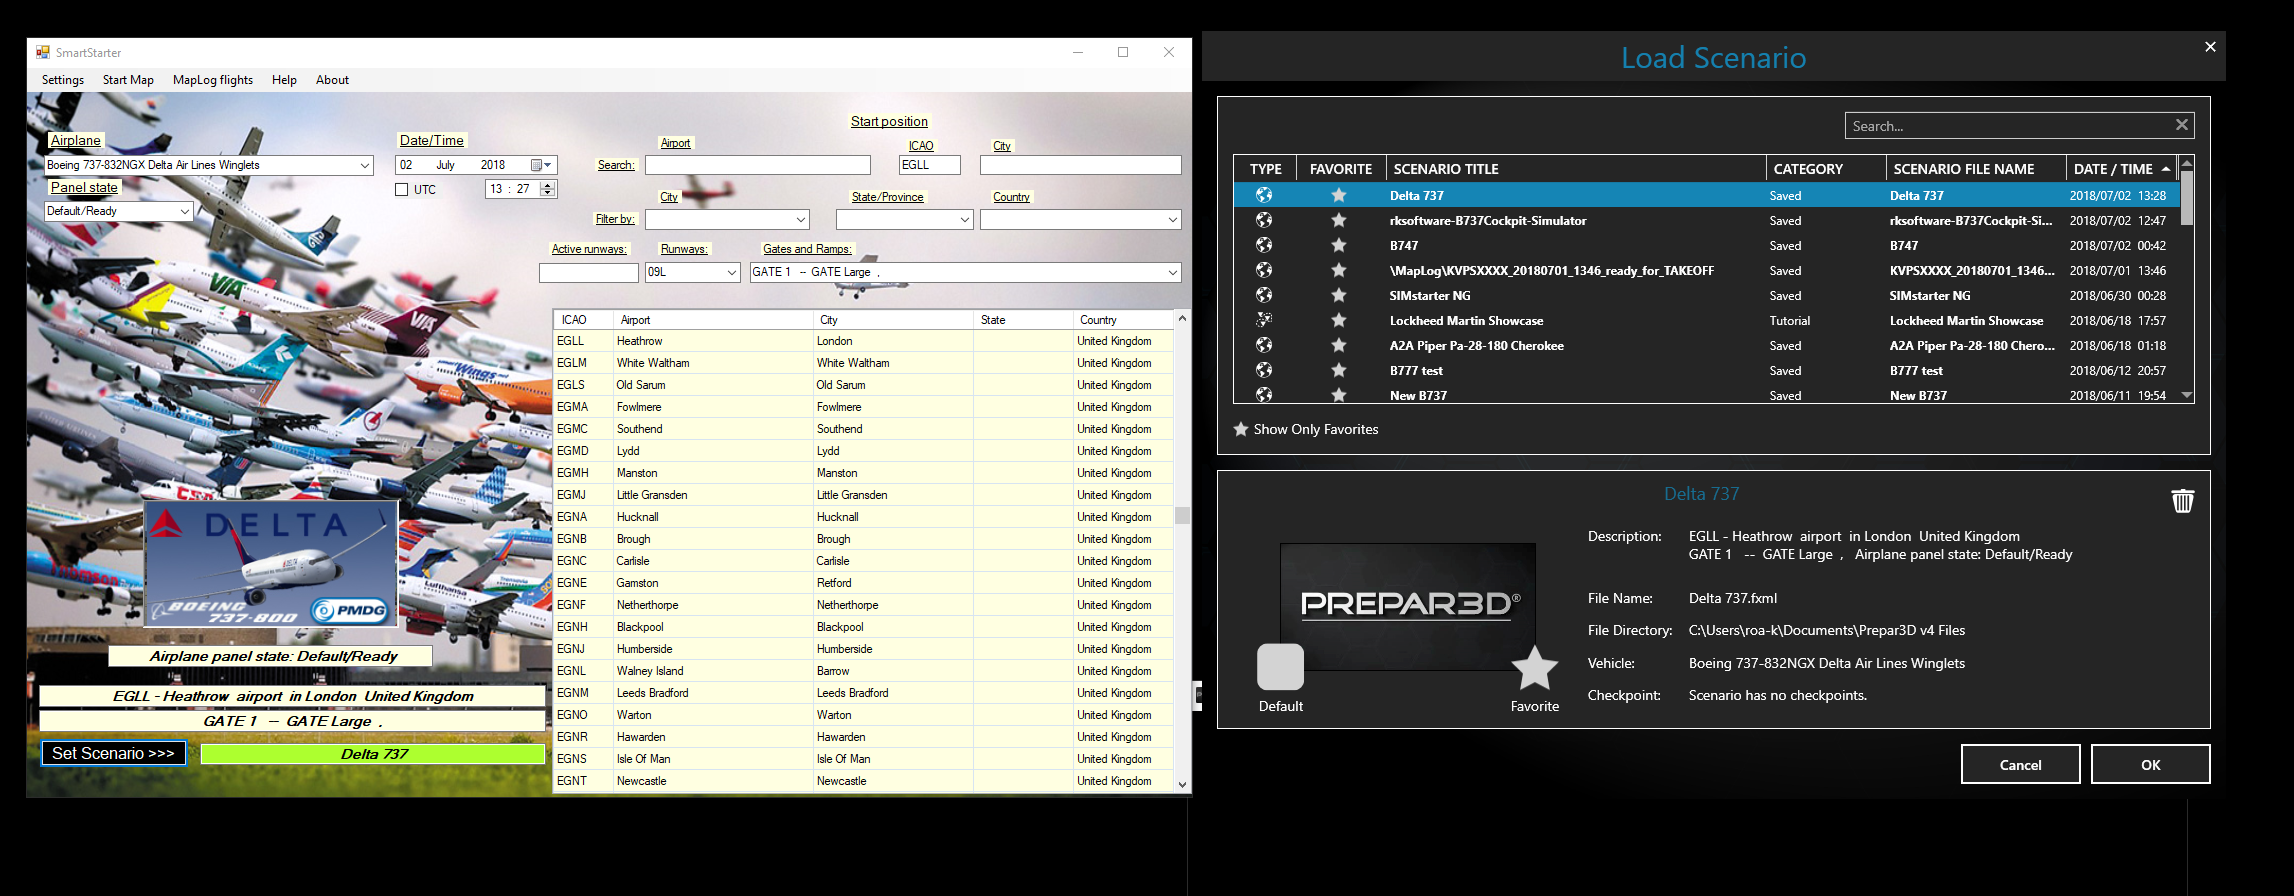Click the Airport search input field

tap(758, 165)
